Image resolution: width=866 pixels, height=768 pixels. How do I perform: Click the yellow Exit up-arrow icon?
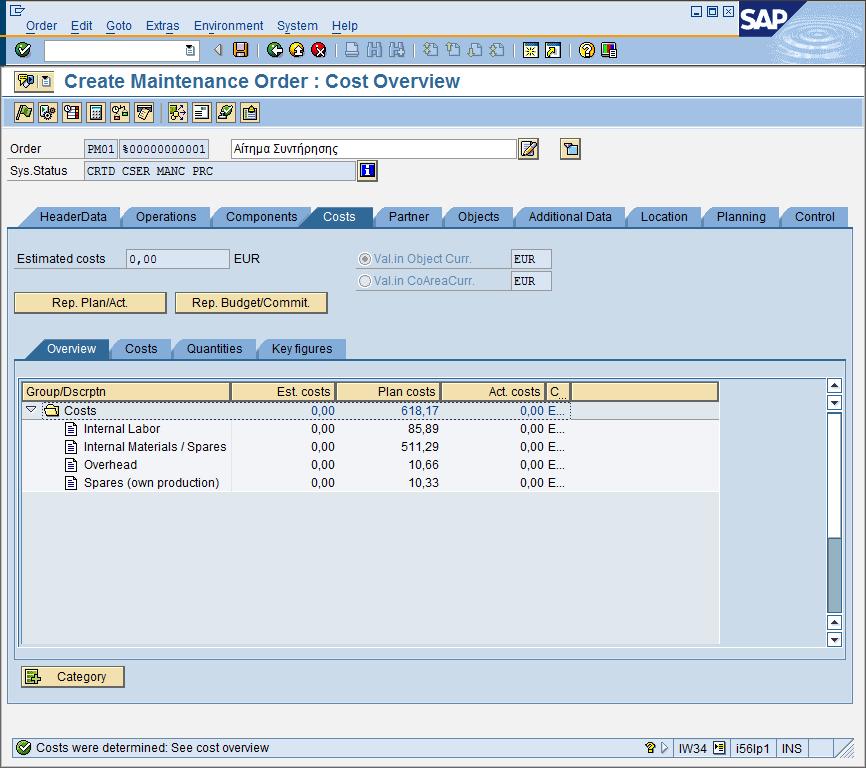coord(297,50)
